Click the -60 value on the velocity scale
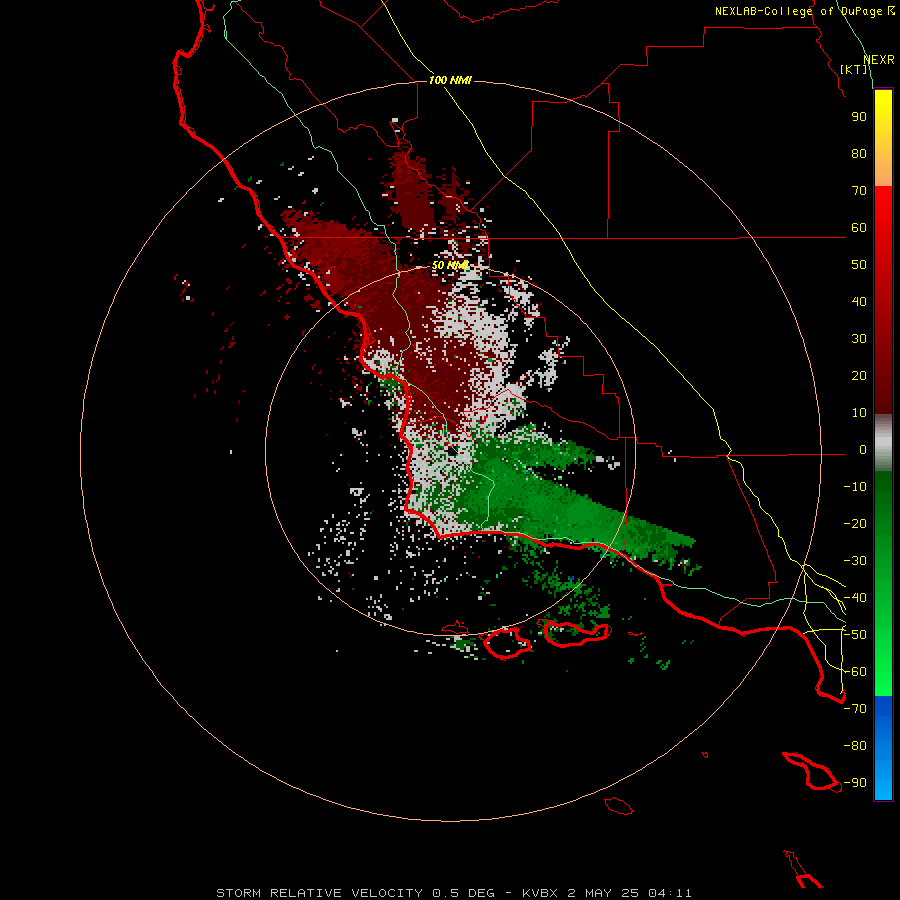Image resolution: width=900 pixels, height=900 pixels. click(x=855, y=672)
